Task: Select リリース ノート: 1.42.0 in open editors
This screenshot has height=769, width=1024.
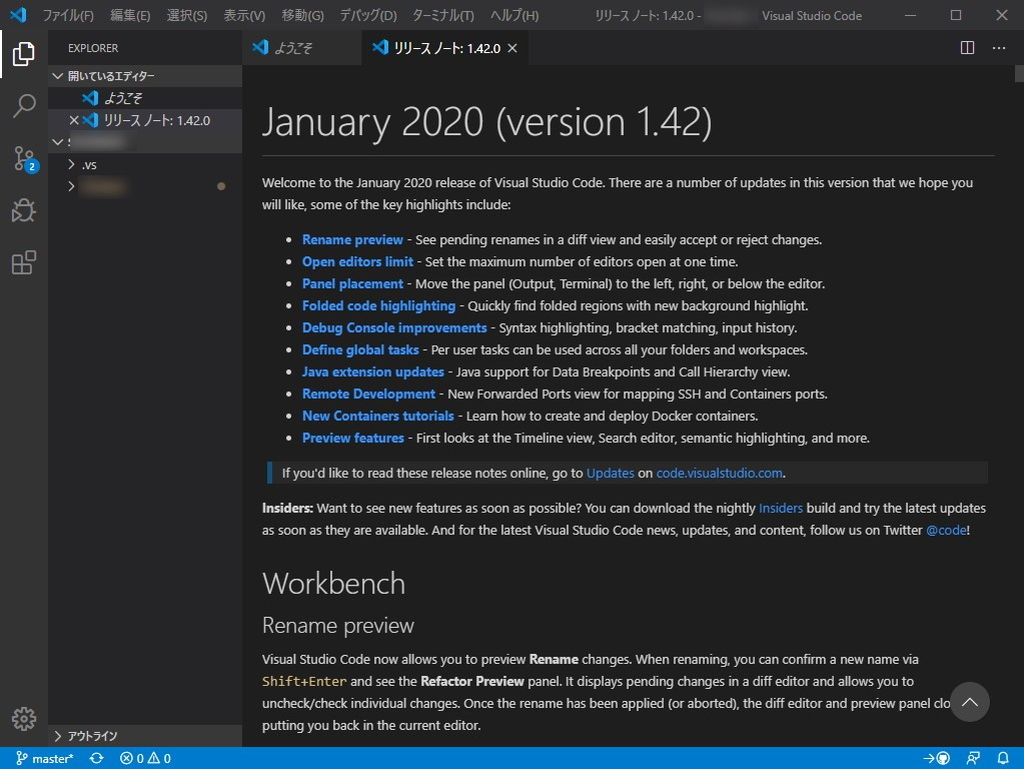Action: coord(145,120)
